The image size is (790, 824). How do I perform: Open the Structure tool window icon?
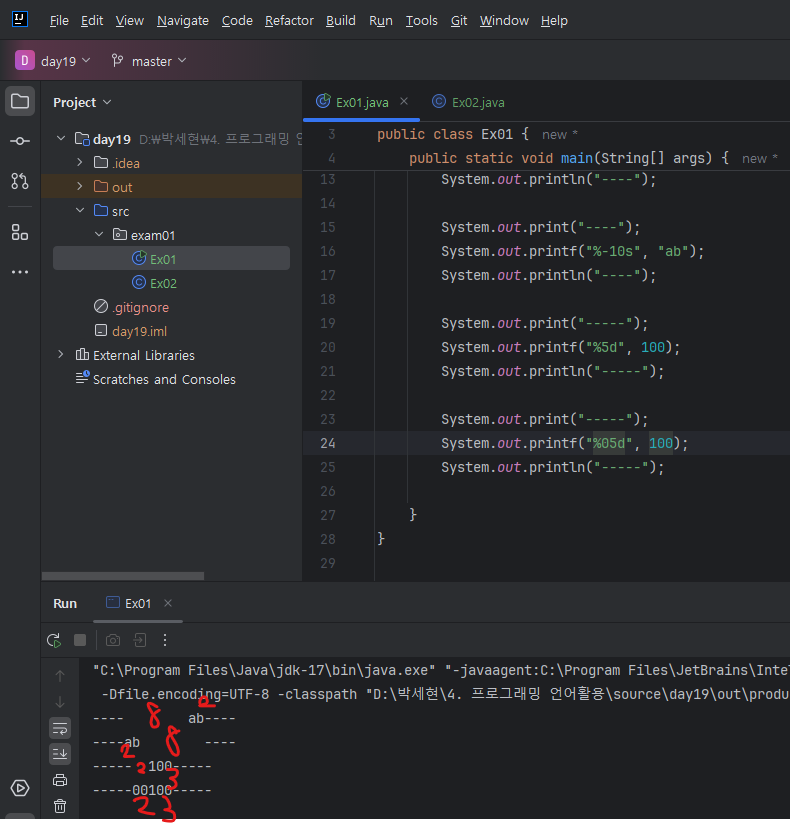20,232
